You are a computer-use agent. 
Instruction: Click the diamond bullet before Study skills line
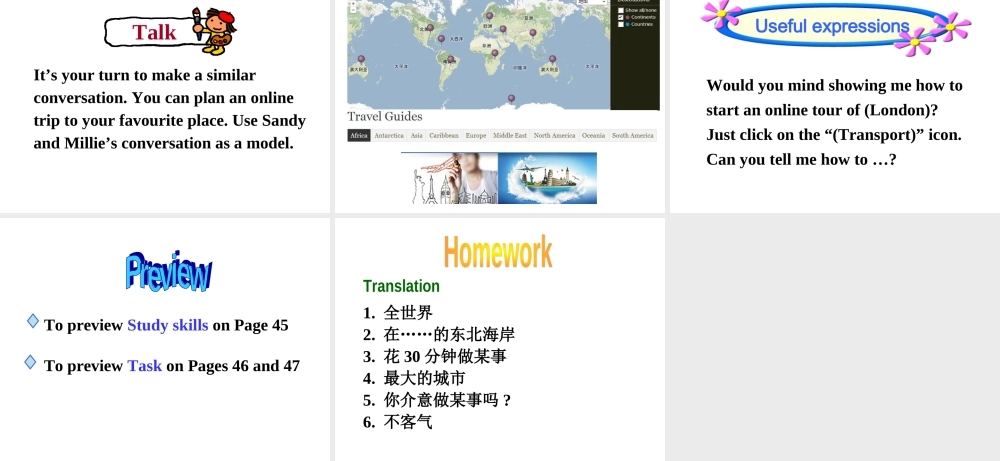coord(33,321)
